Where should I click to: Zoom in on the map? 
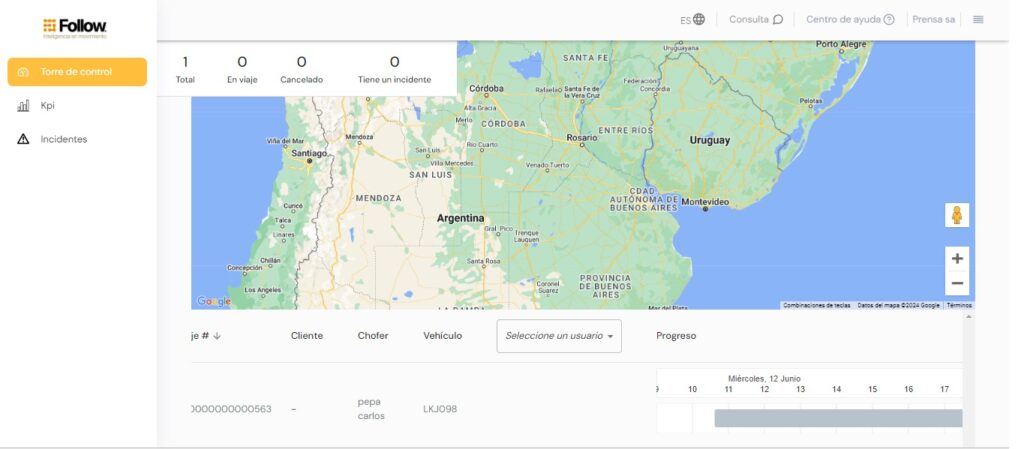tap(957, 258)
